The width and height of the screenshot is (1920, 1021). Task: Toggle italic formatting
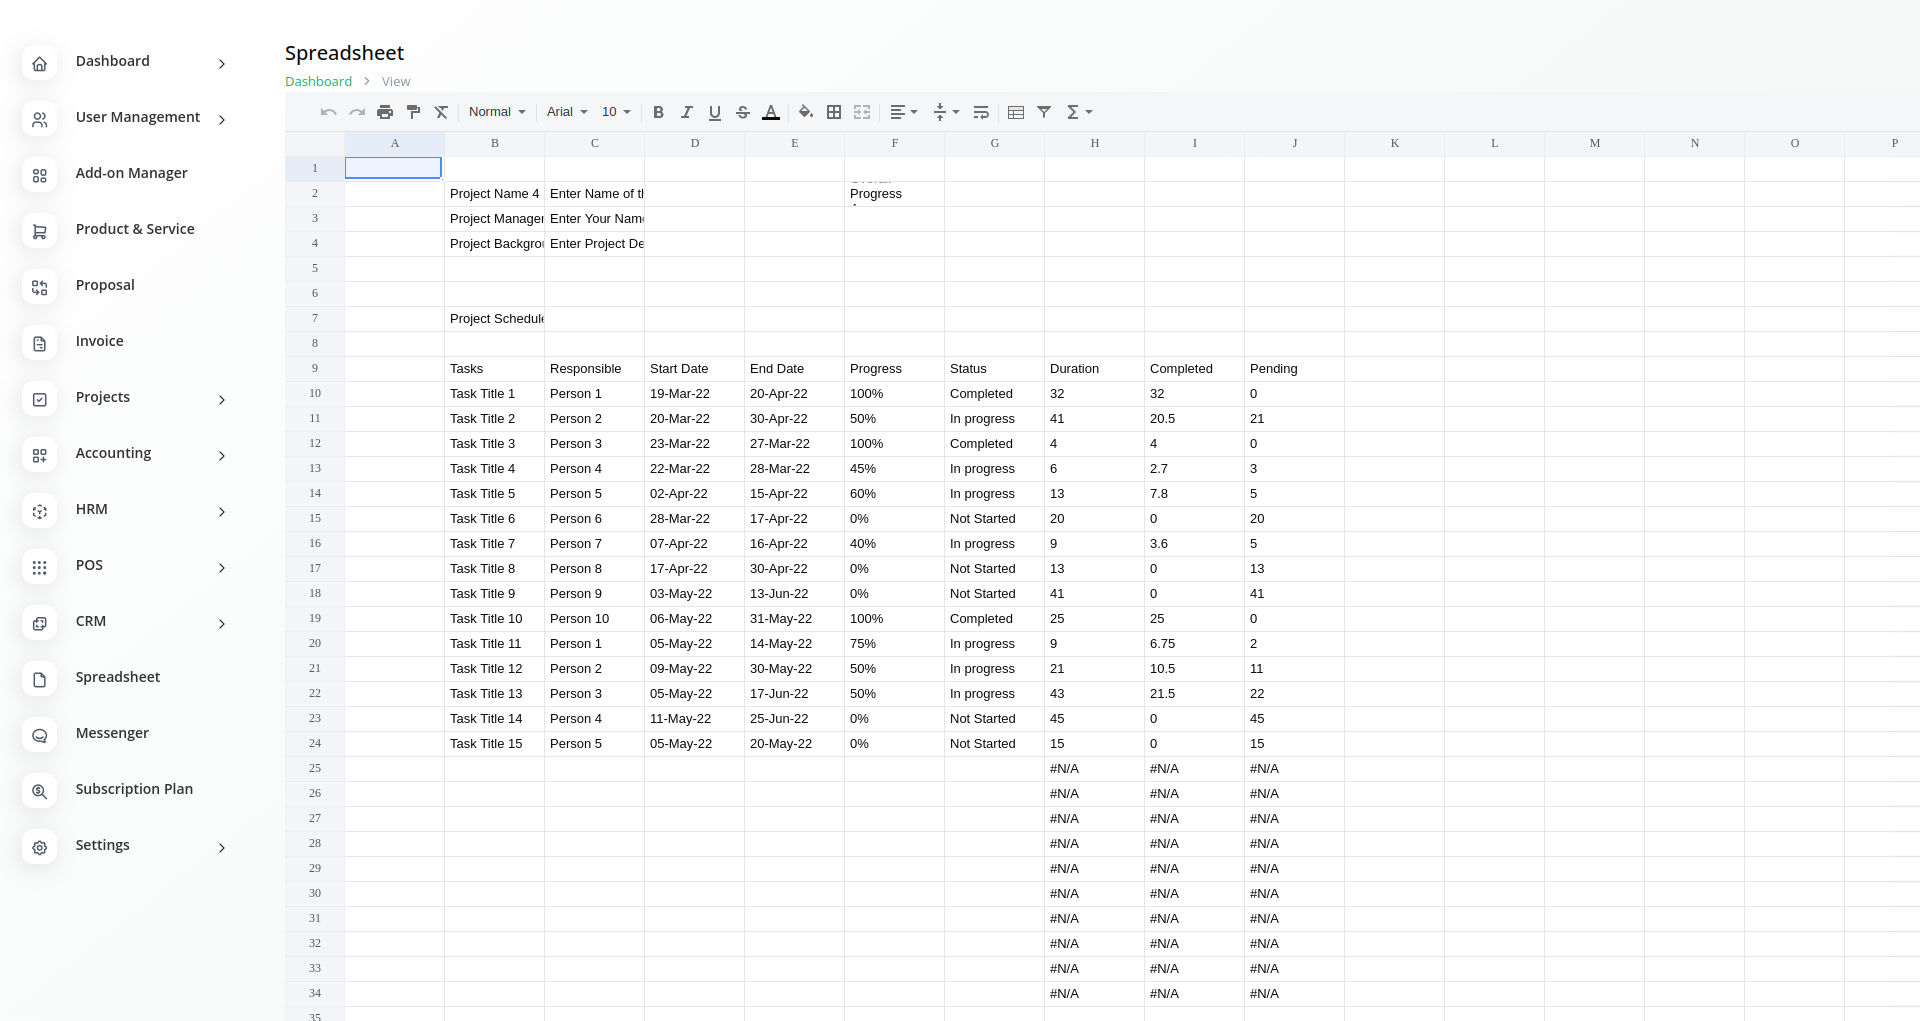(686, 112)
